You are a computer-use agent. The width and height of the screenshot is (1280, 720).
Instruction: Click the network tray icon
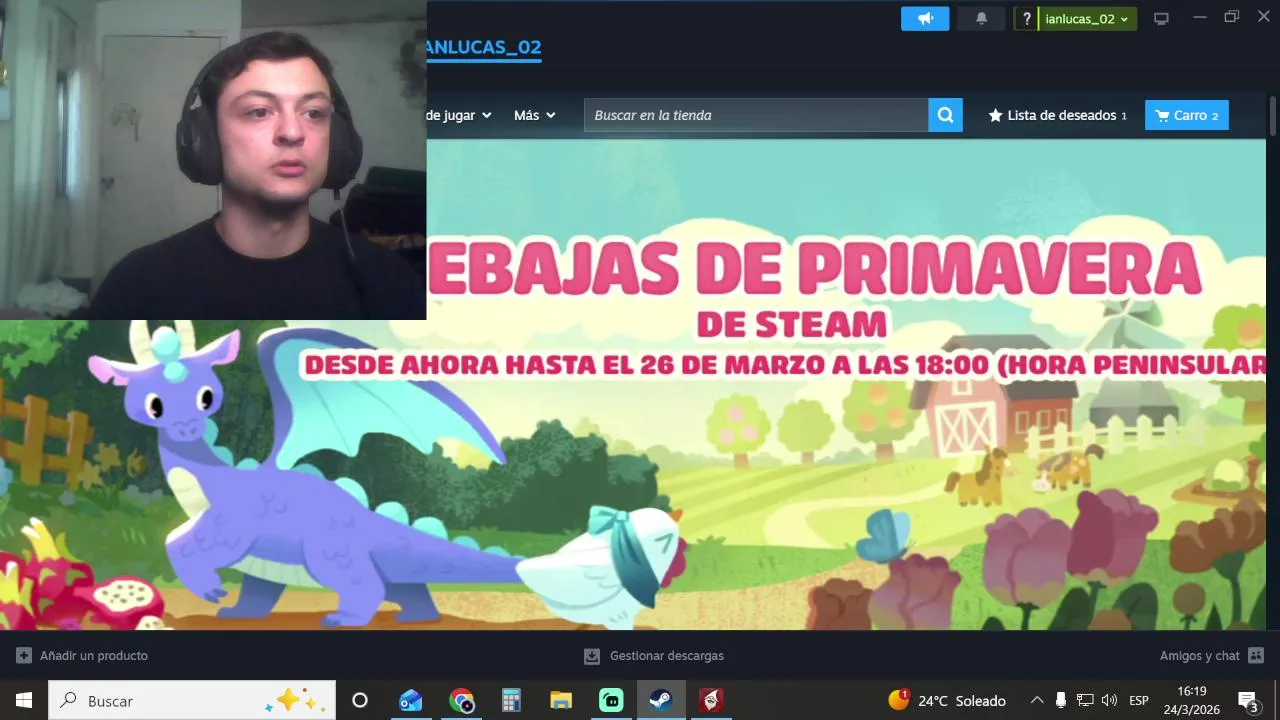[1085, 700]
